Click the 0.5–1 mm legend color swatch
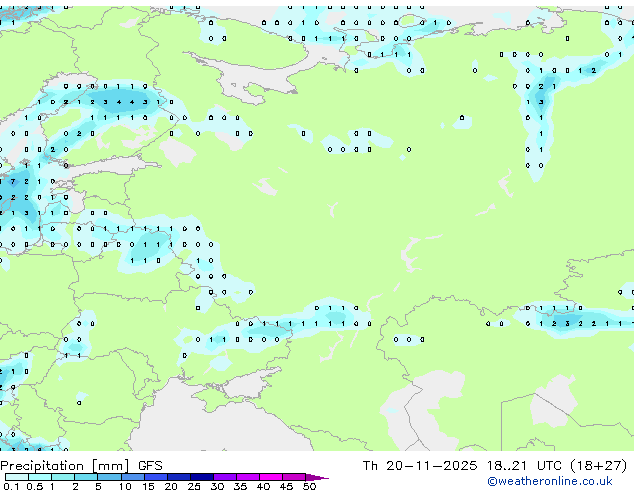Viewport: 634px width, 490px height. click(x=40, y=477)
